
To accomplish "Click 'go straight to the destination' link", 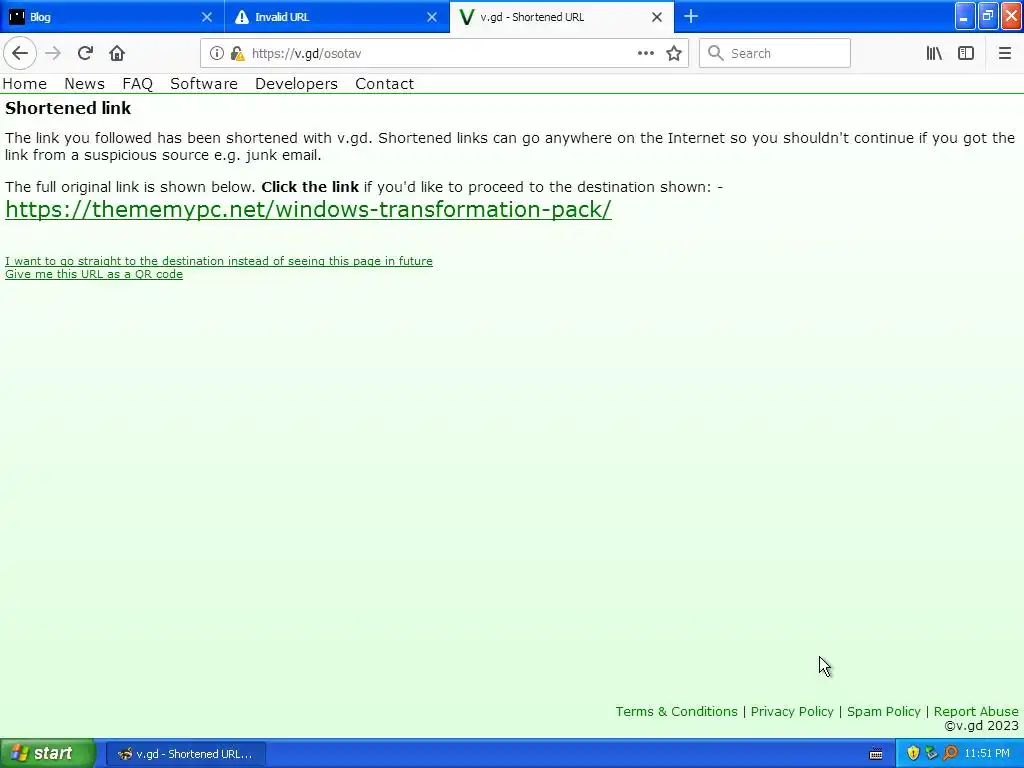I will [219, 261].
